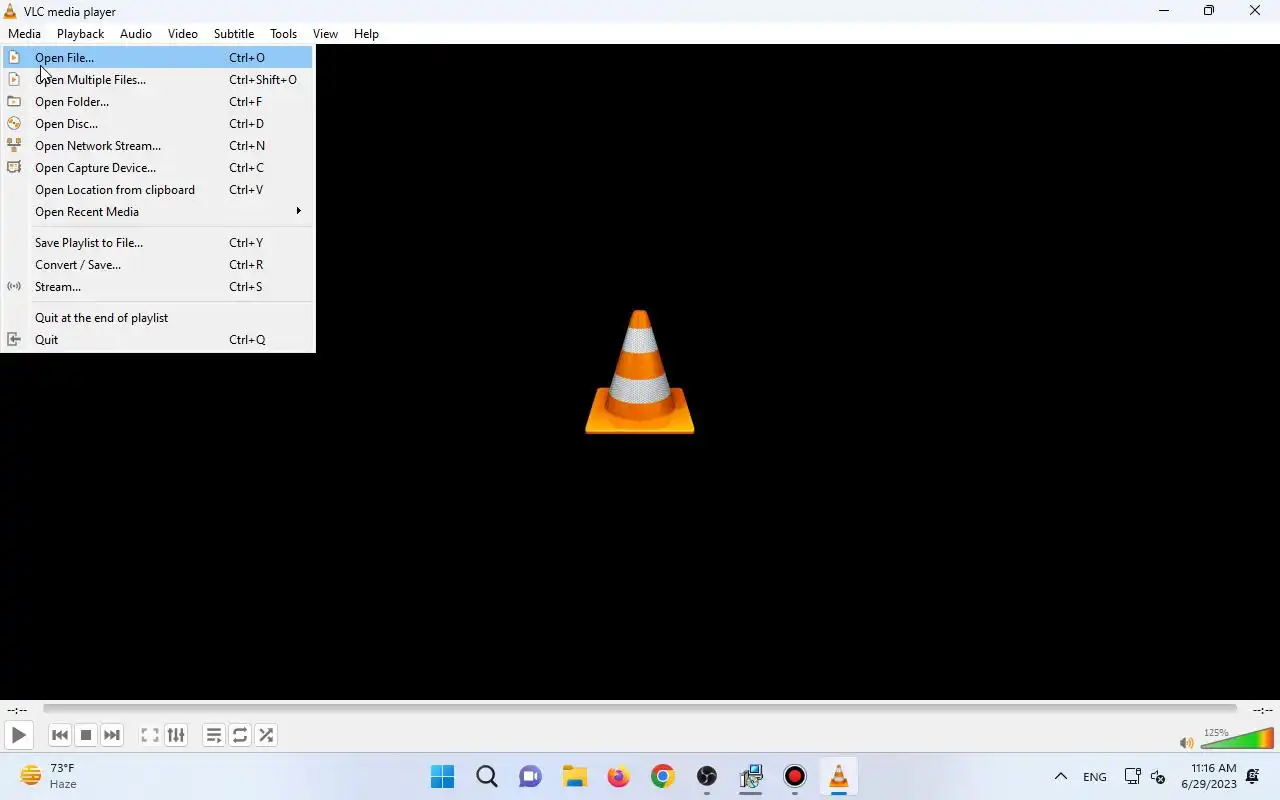Open the Tools menu
1280x800 pixels.
(x=284, y=34)
